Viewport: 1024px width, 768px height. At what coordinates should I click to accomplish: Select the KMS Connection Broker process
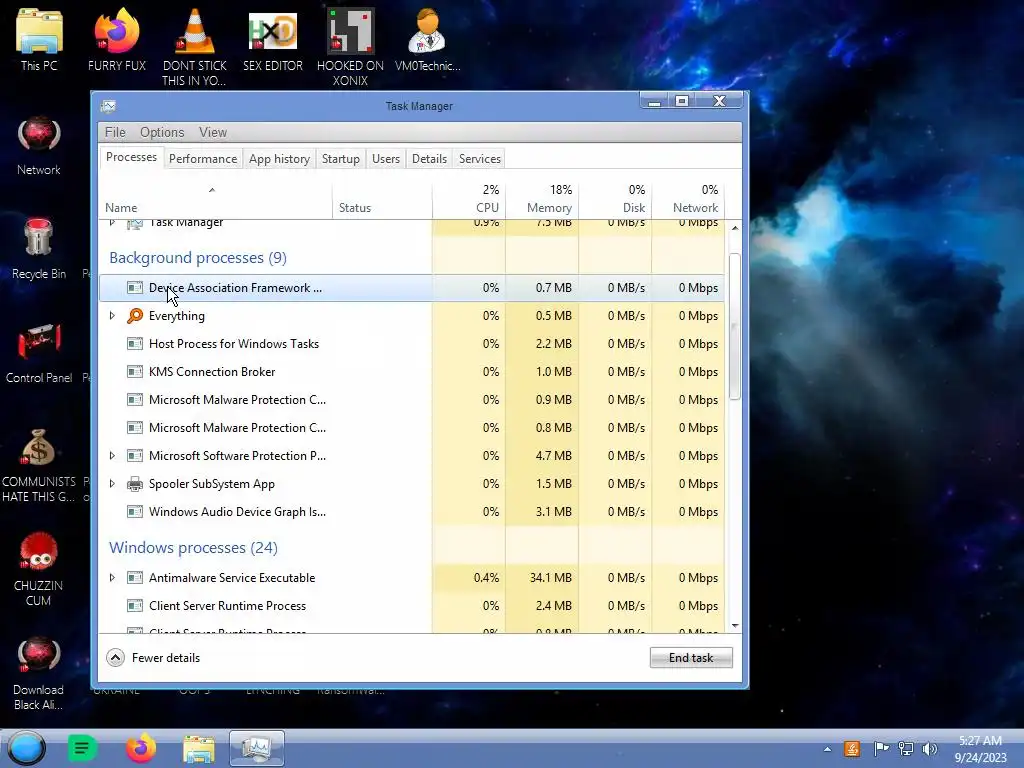click(x=411, y=372)
